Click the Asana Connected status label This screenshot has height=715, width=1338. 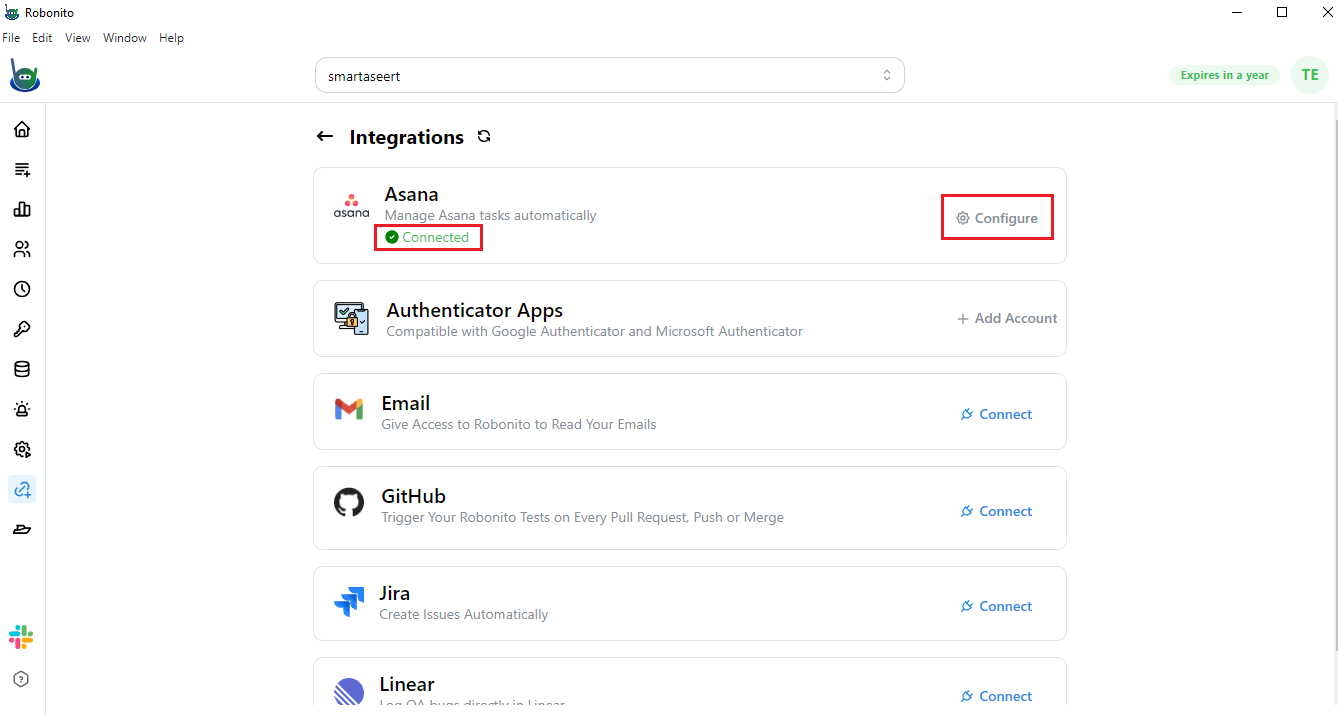click(x=427, y=237)
